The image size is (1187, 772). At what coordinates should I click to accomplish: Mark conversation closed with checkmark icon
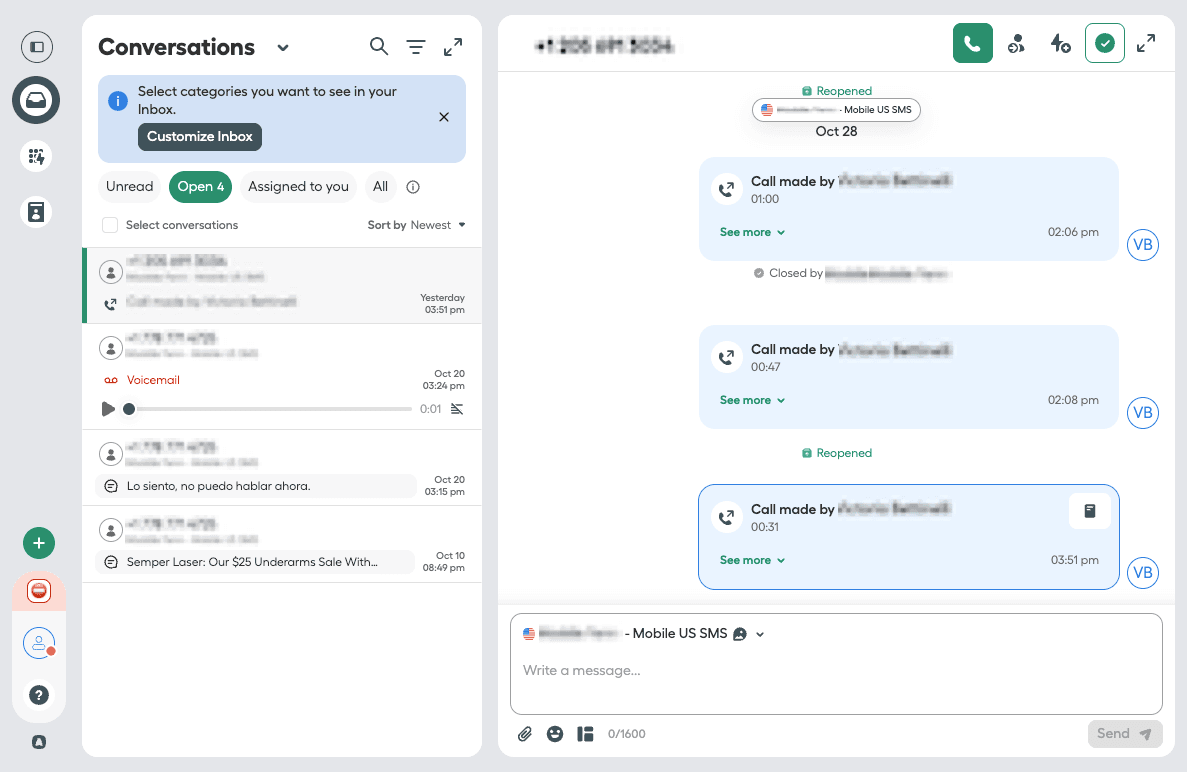[x=1104, y=43]
